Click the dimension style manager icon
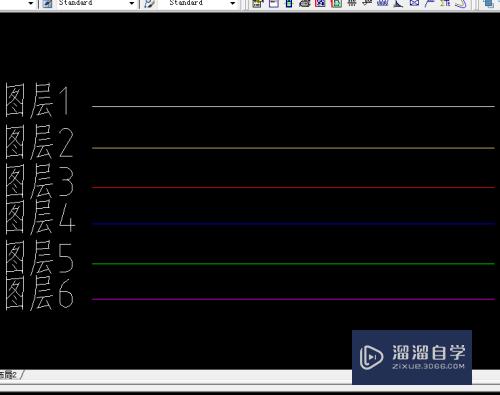This screenshot has height=395, width=500. pos(150,3)
